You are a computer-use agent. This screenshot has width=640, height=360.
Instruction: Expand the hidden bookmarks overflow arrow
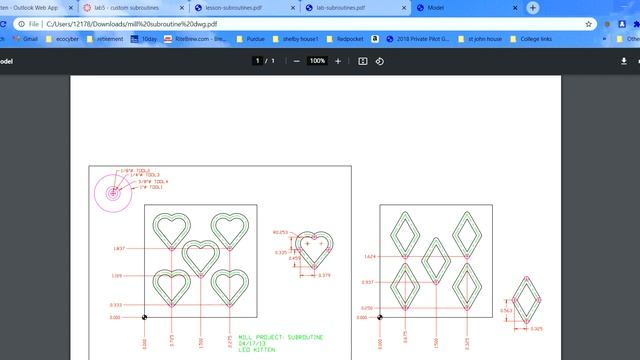click(x=604, y=39)
